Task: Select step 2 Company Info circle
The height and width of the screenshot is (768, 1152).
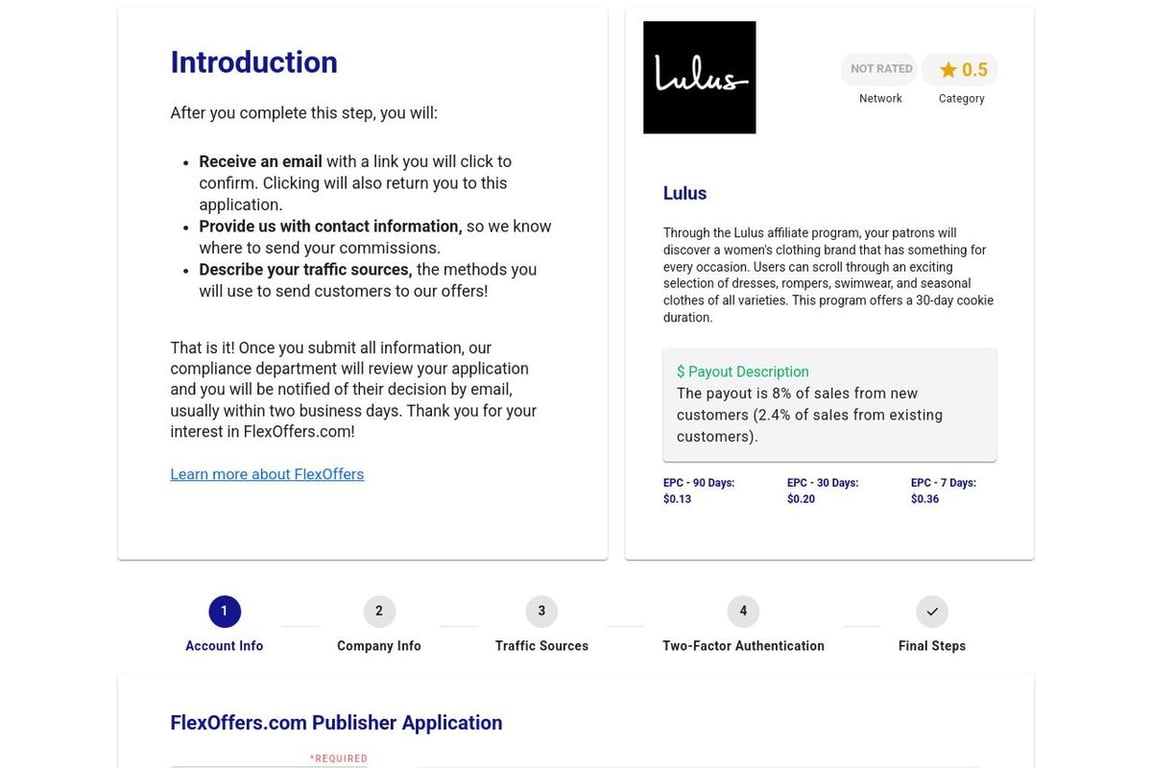Action: (379, 611)
